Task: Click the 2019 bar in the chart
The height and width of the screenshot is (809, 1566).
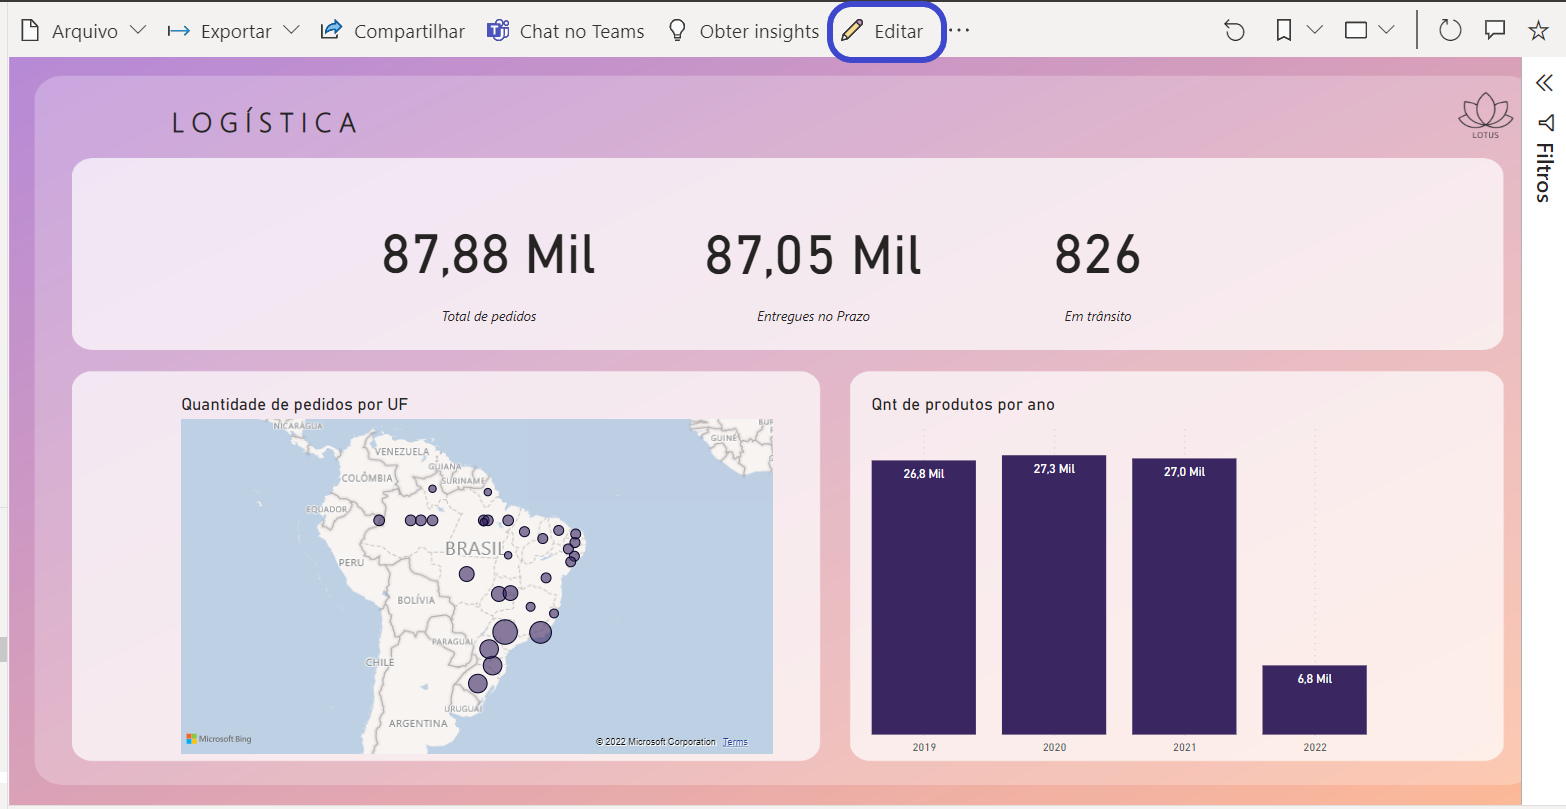Action: point(923,597)
